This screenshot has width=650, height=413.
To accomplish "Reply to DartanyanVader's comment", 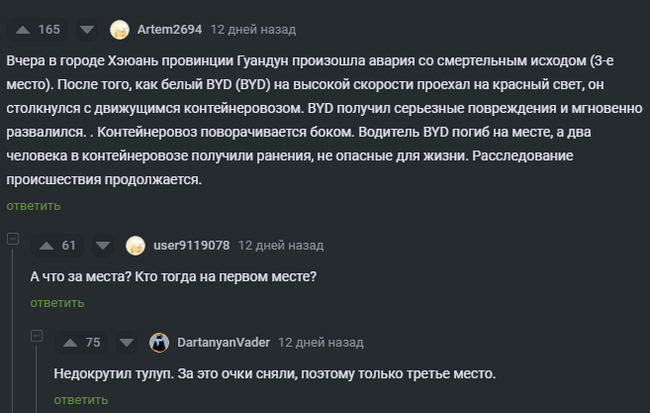I will tap(81, 400).
